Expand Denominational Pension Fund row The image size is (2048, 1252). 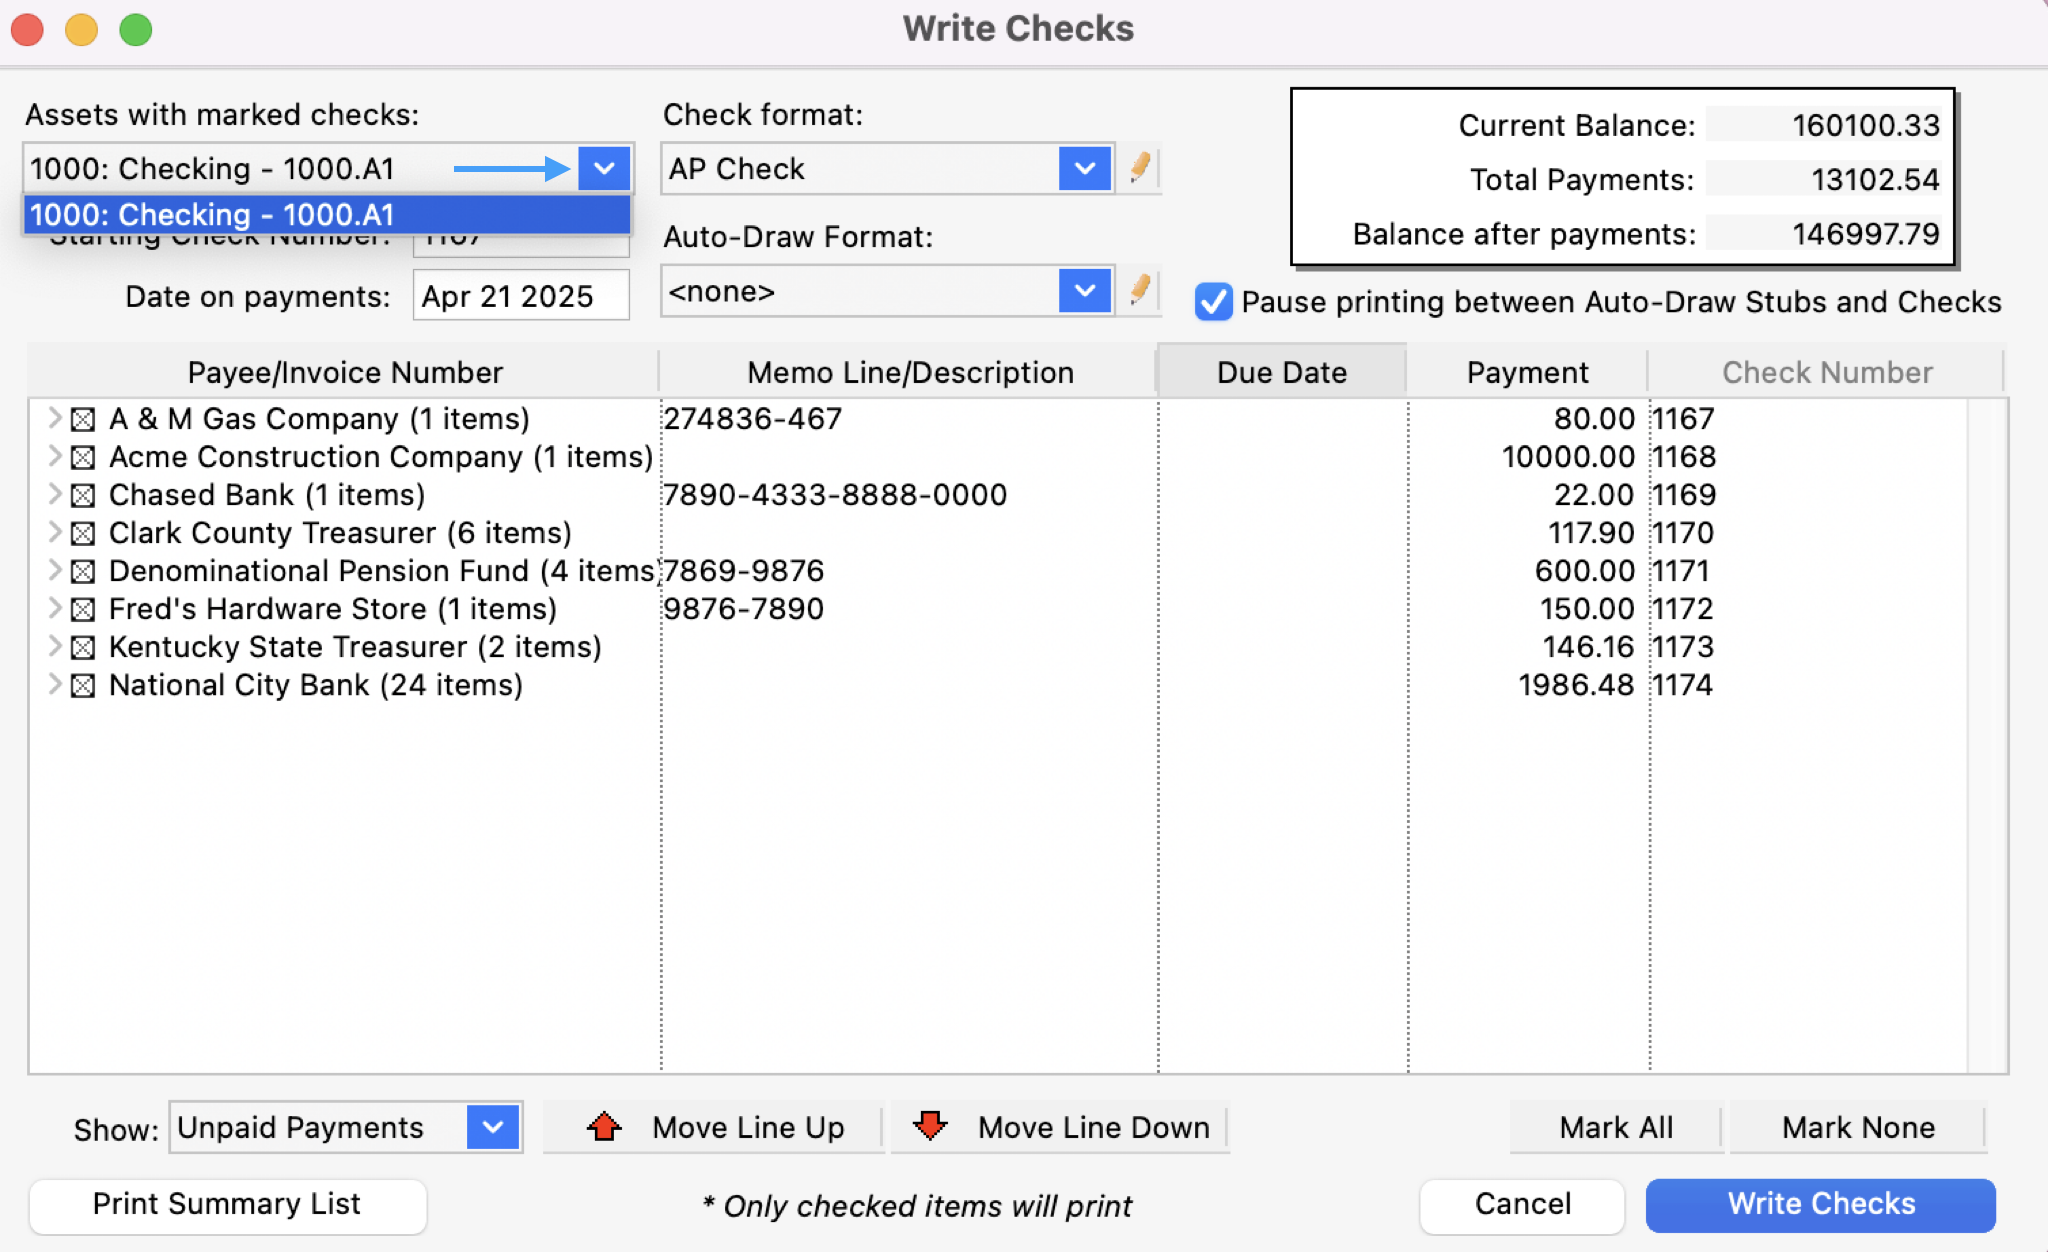coord(55,570)
